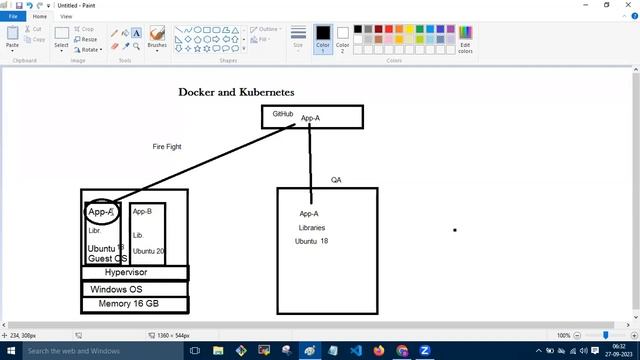This screenshot has width=640, height=360.
Task: Choose the Four-point star shape
Action: (188, 49)
